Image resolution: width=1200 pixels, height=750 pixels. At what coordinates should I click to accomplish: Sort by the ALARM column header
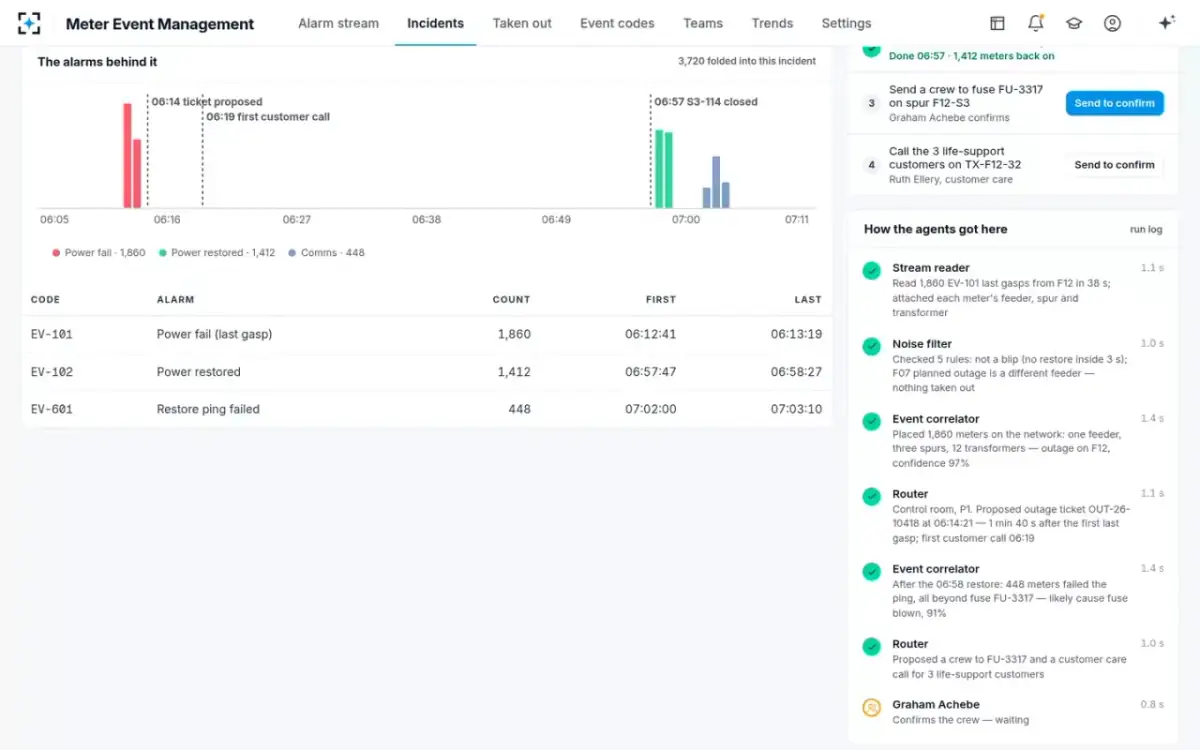(x=175, y=299)
